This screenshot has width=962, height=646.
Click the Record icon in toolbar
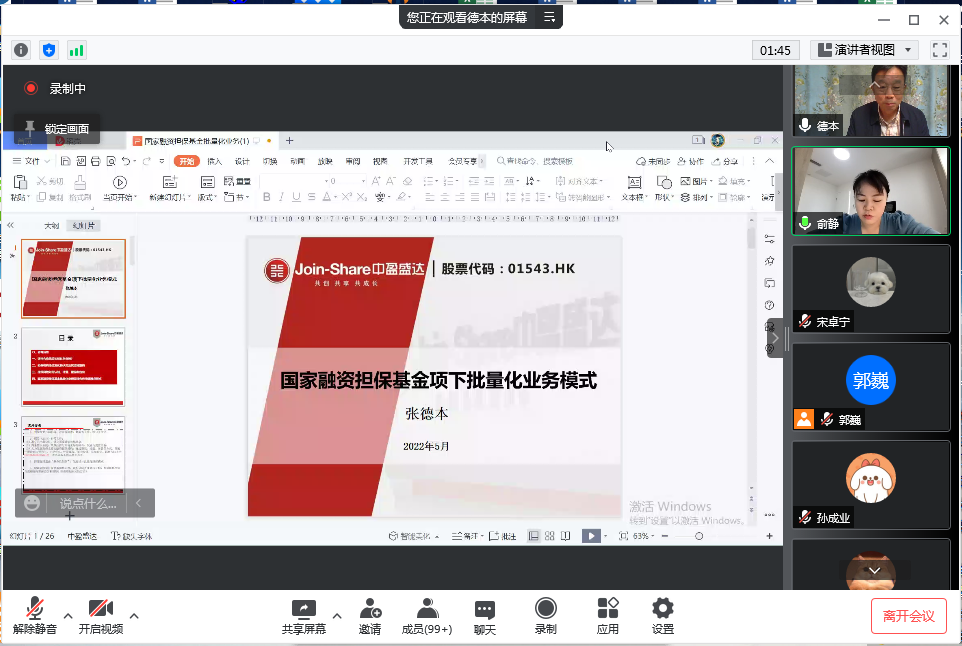(545, 609)
